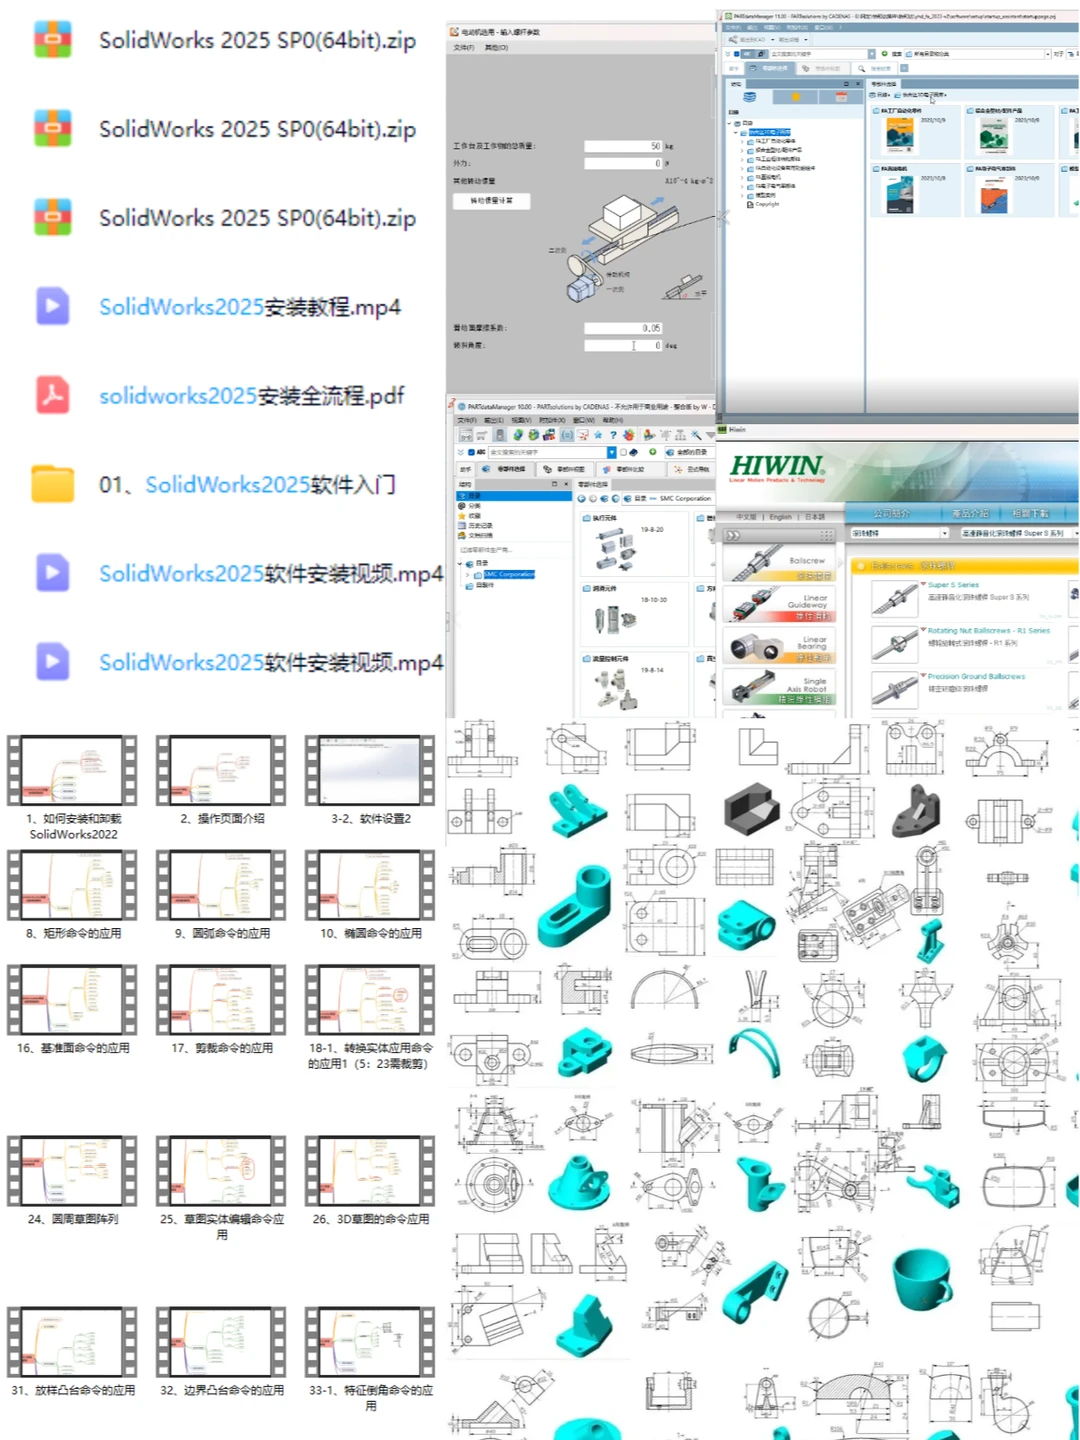Open video 24、圆周草图阵列
This screenshot has height=1440, width=1080.
pyautogui.click(x=73, y=1171)
